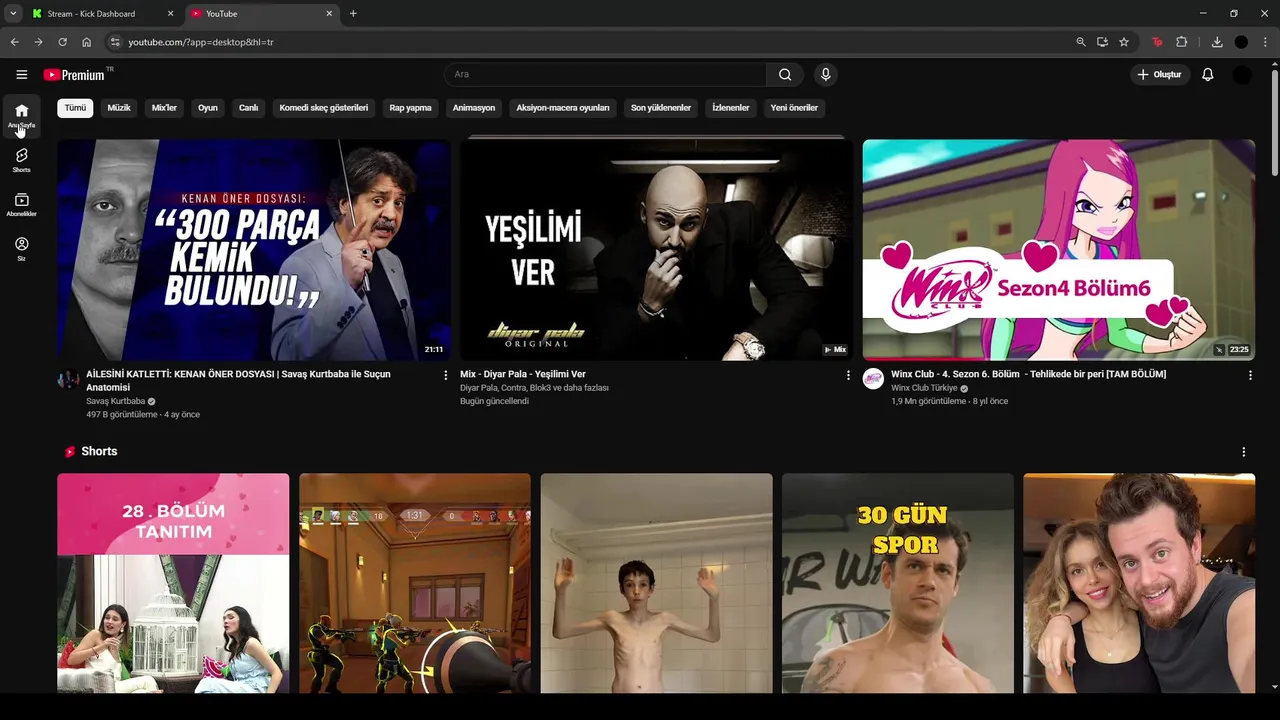Open the shooter game short thumbnail
The width and height of the screenshot is (1280, 720).
(x=415, y=583)
